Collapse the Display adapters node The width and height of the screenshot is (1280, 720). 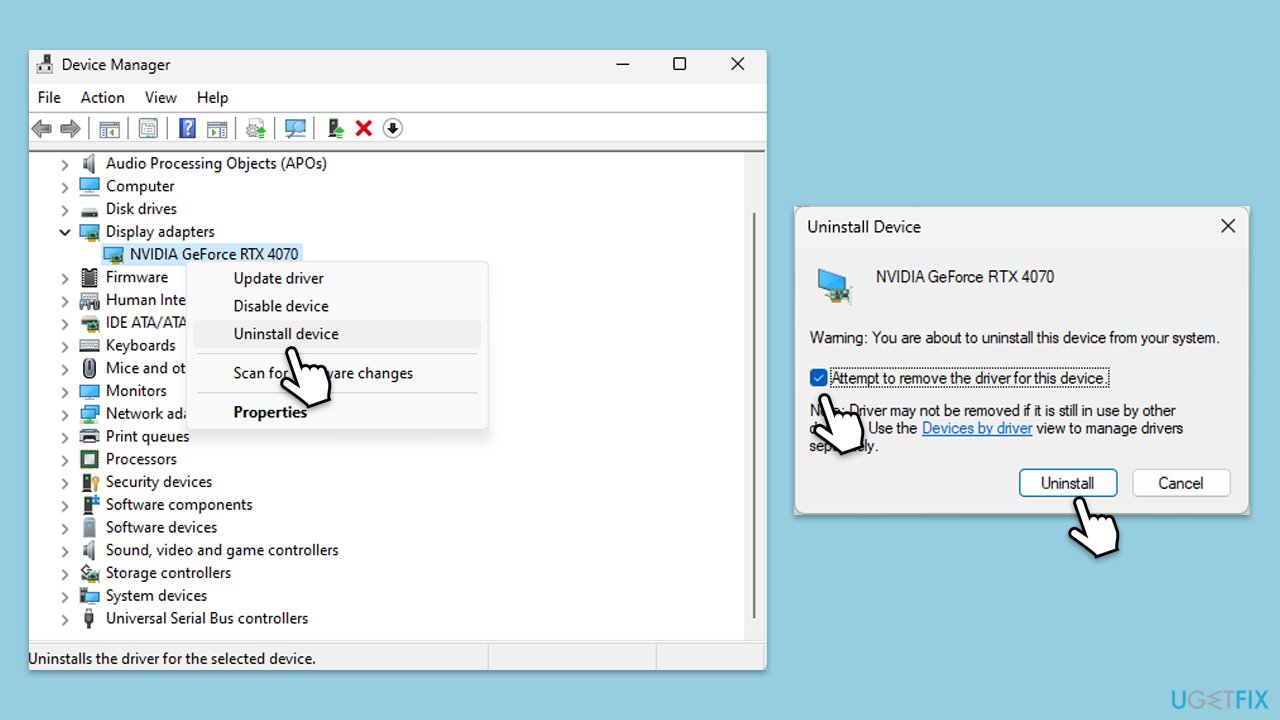65,232
